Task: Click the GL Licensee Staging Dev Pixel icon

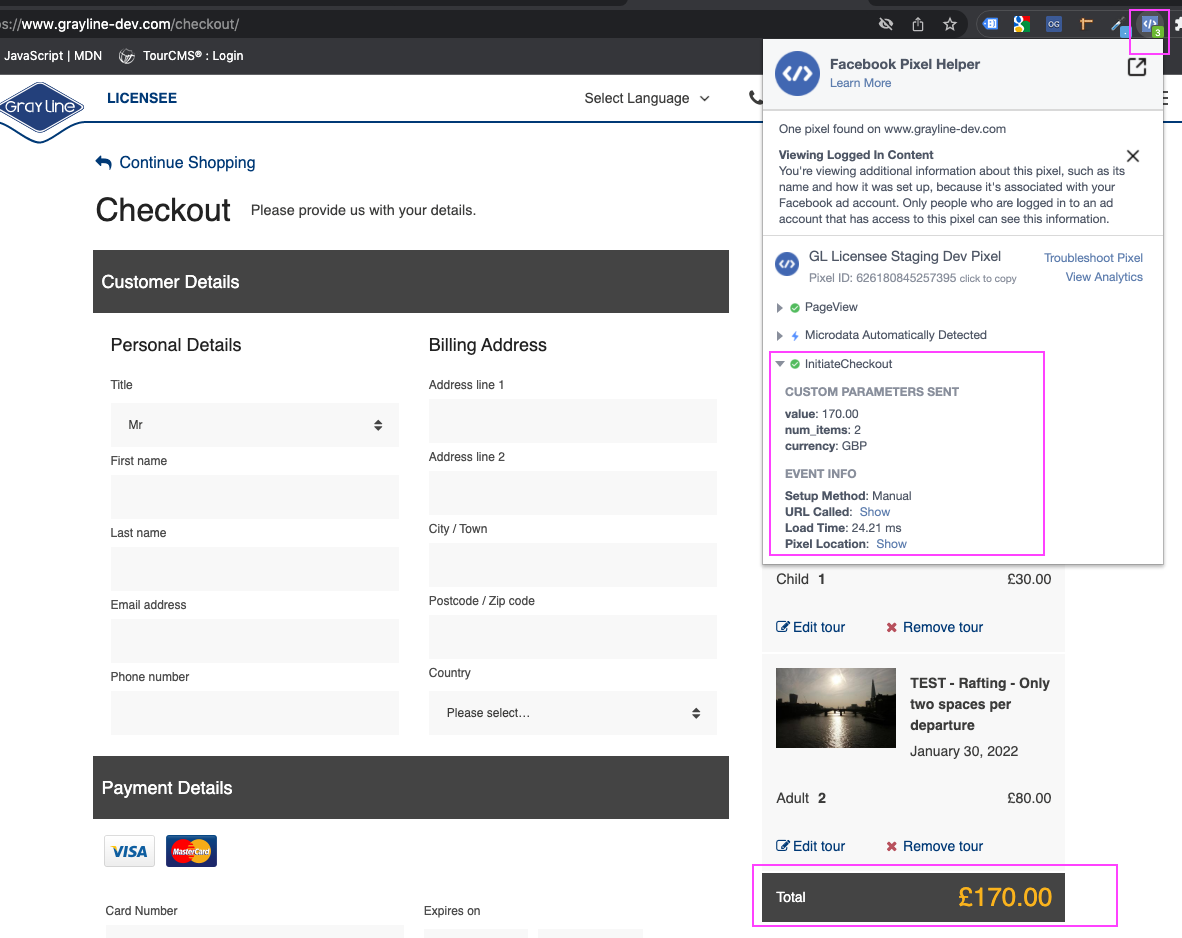Action: (787, 264)
